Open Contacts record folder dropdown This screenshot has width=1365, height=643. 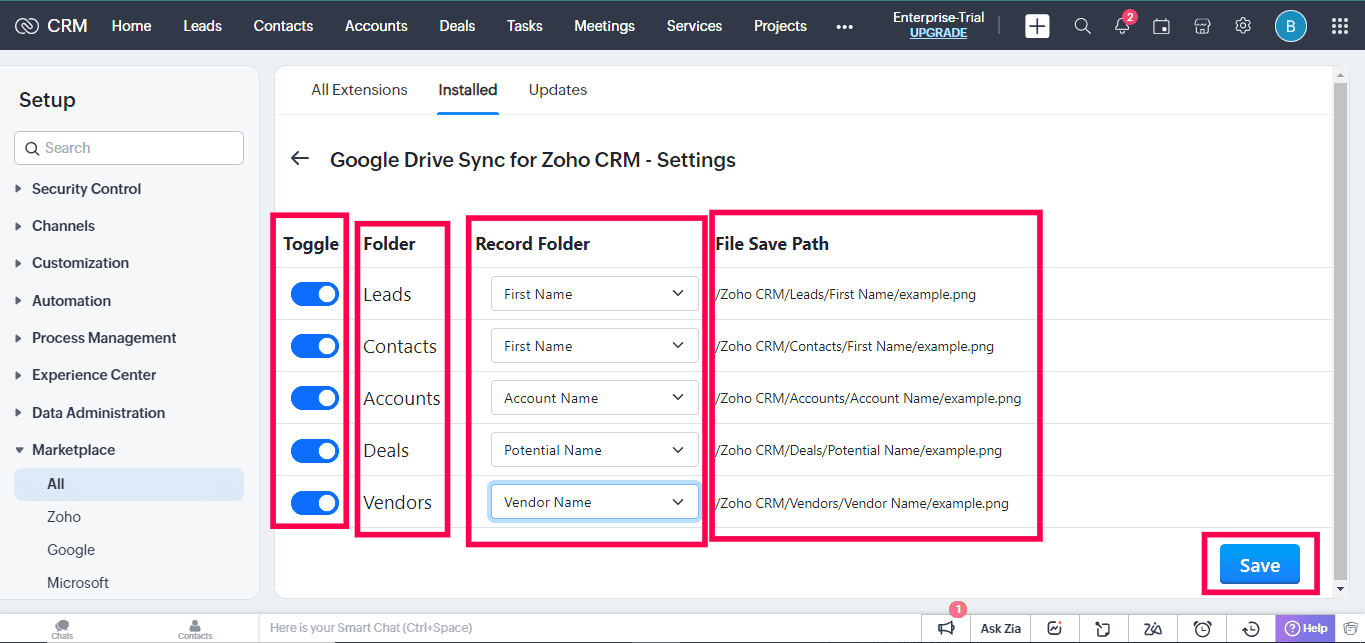(x=594, y=346)
